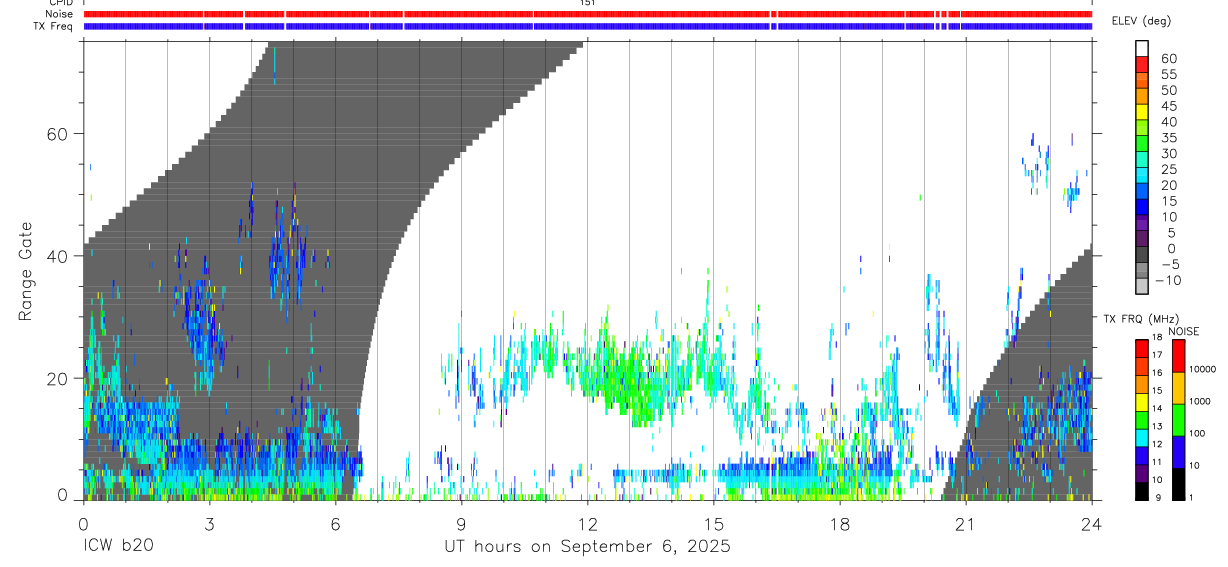Click the '3' tick on UT hours axis
This screenshot has height=567, width=1228.
tap(209, 523)
